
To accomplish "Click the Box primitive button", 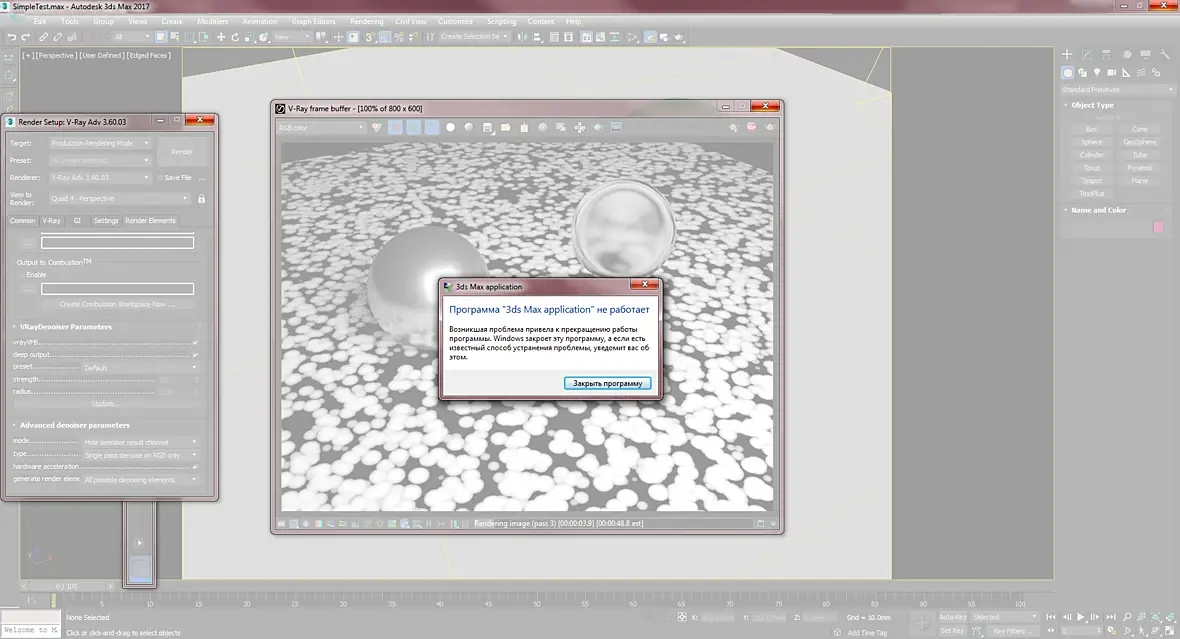I will coord(1091,129).
